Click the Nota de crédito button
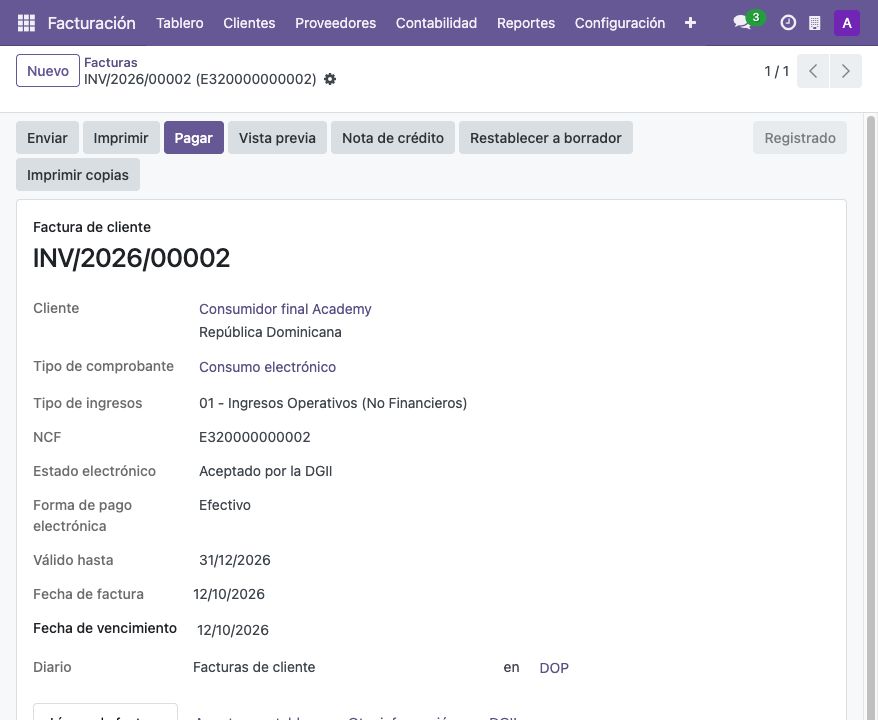 393,138
